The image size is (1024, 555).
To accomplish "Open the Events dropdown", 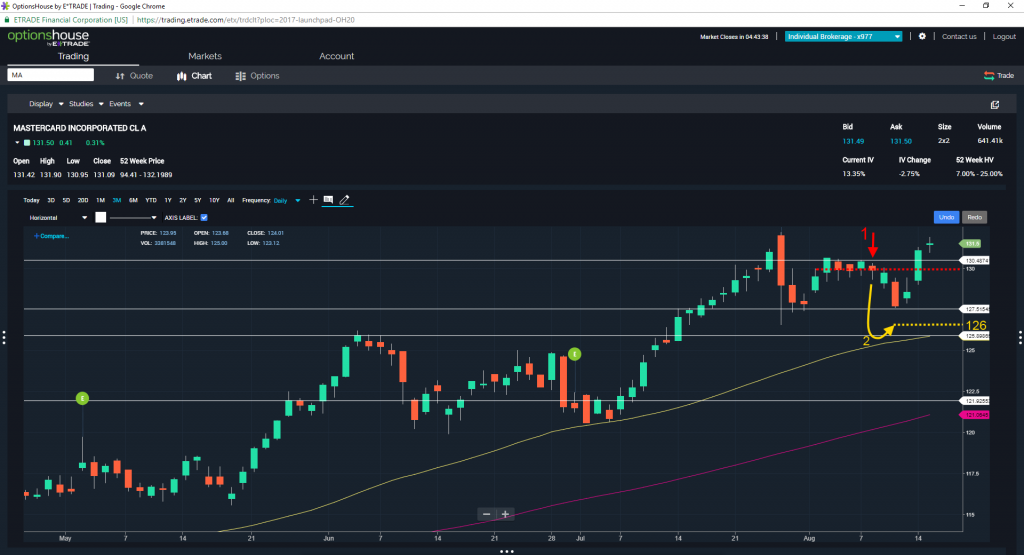I will tap(126, 104).
